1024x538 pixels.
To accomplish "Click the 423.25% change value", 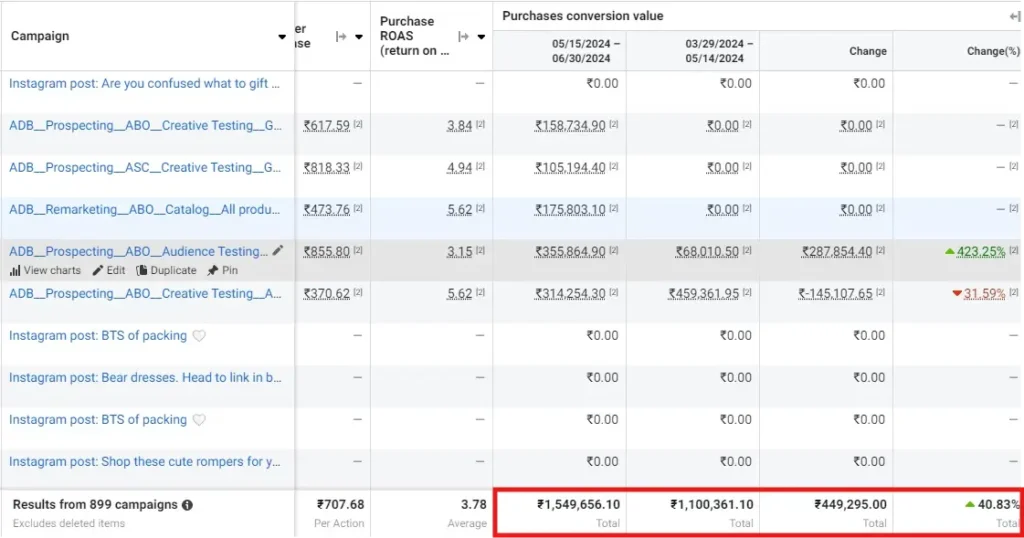I will point(979,252).
